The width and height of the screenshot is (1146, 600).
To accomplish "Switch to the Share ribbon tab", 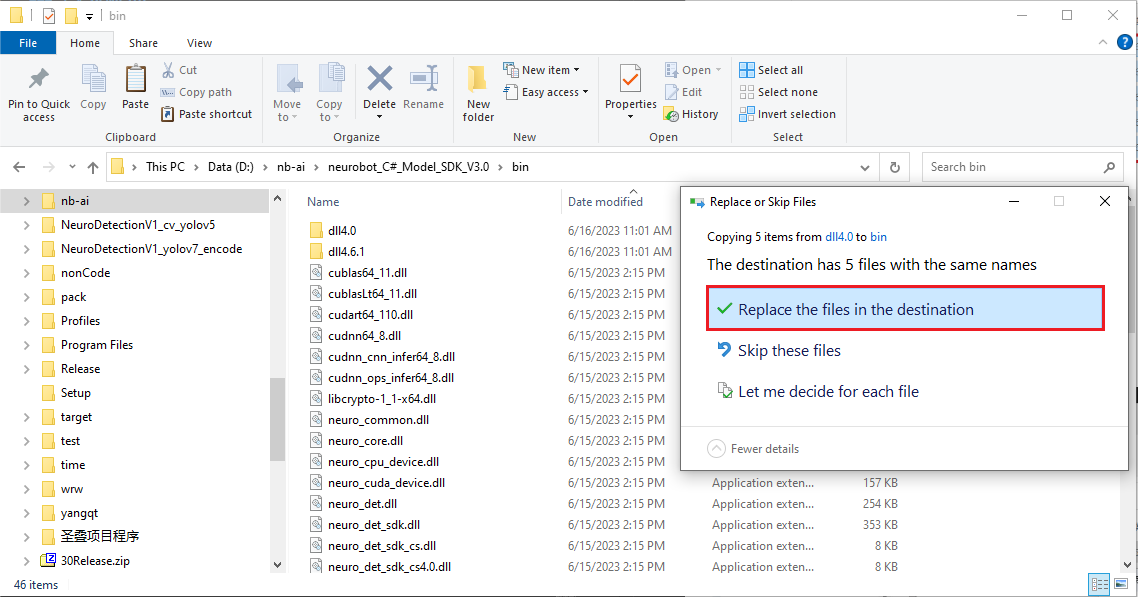I will [143, 43].
